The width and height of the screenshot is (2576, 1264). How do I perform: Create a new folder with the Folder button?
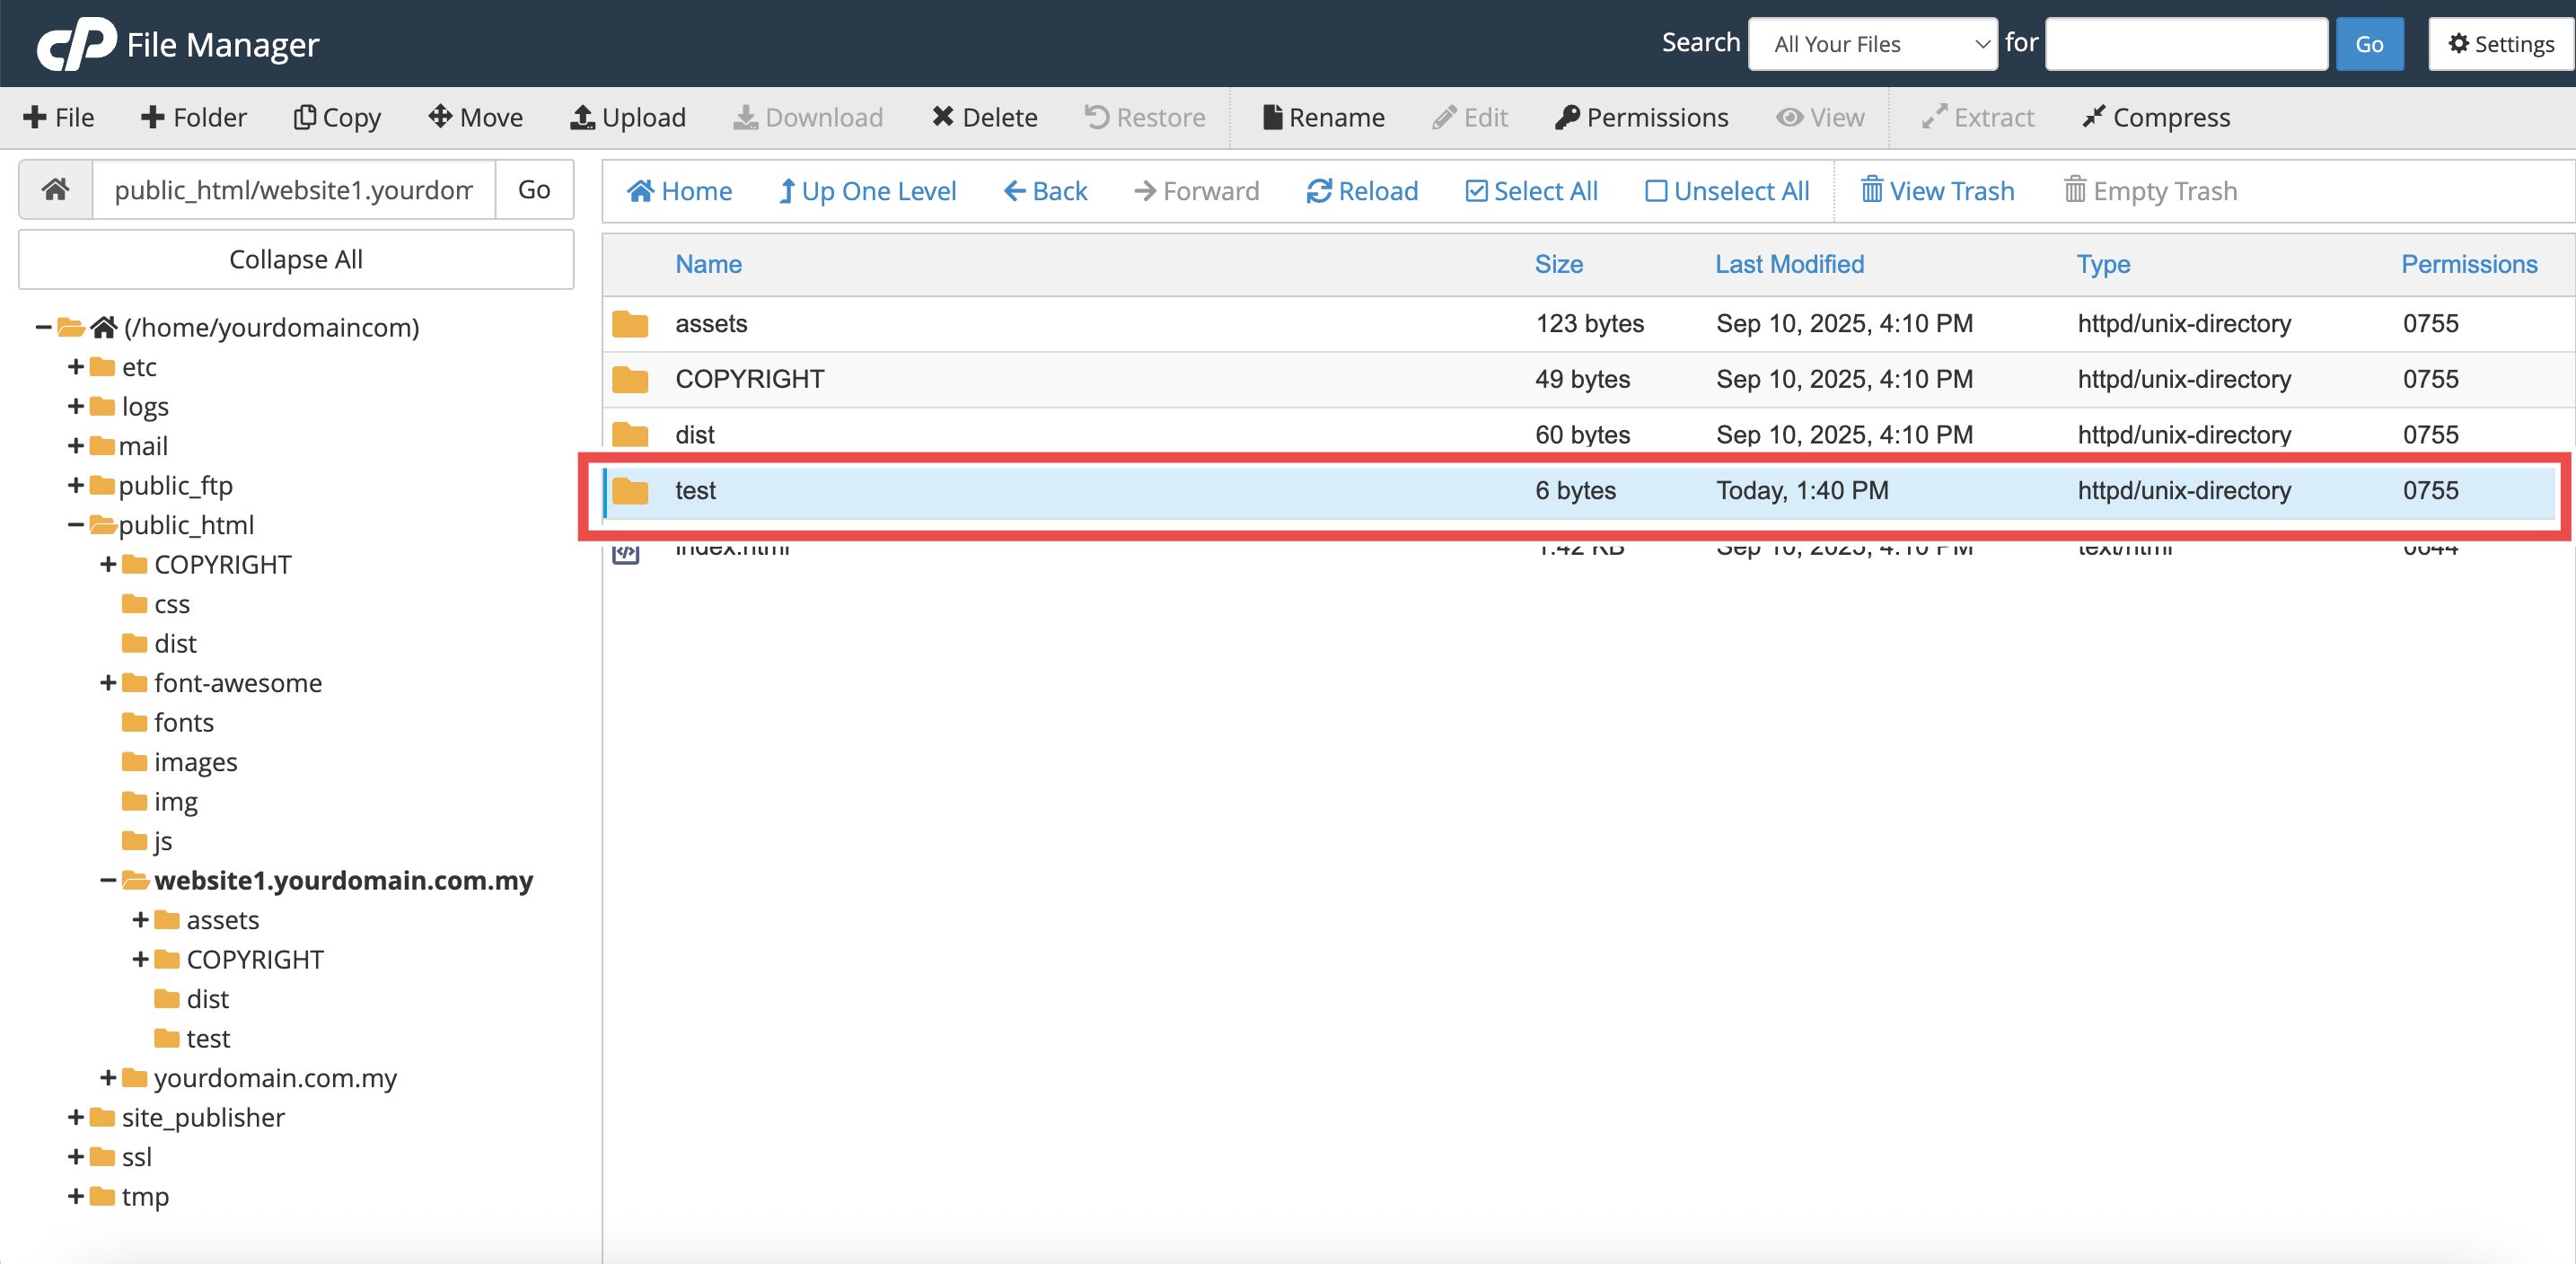click(194, 118)
